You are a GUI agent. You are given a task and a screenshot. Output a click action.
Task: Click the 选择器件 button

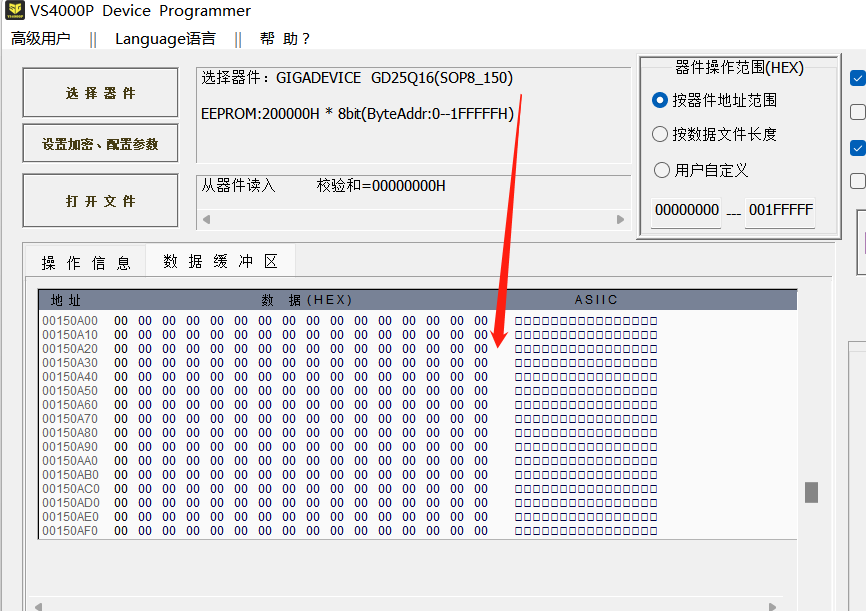[100, 93]
